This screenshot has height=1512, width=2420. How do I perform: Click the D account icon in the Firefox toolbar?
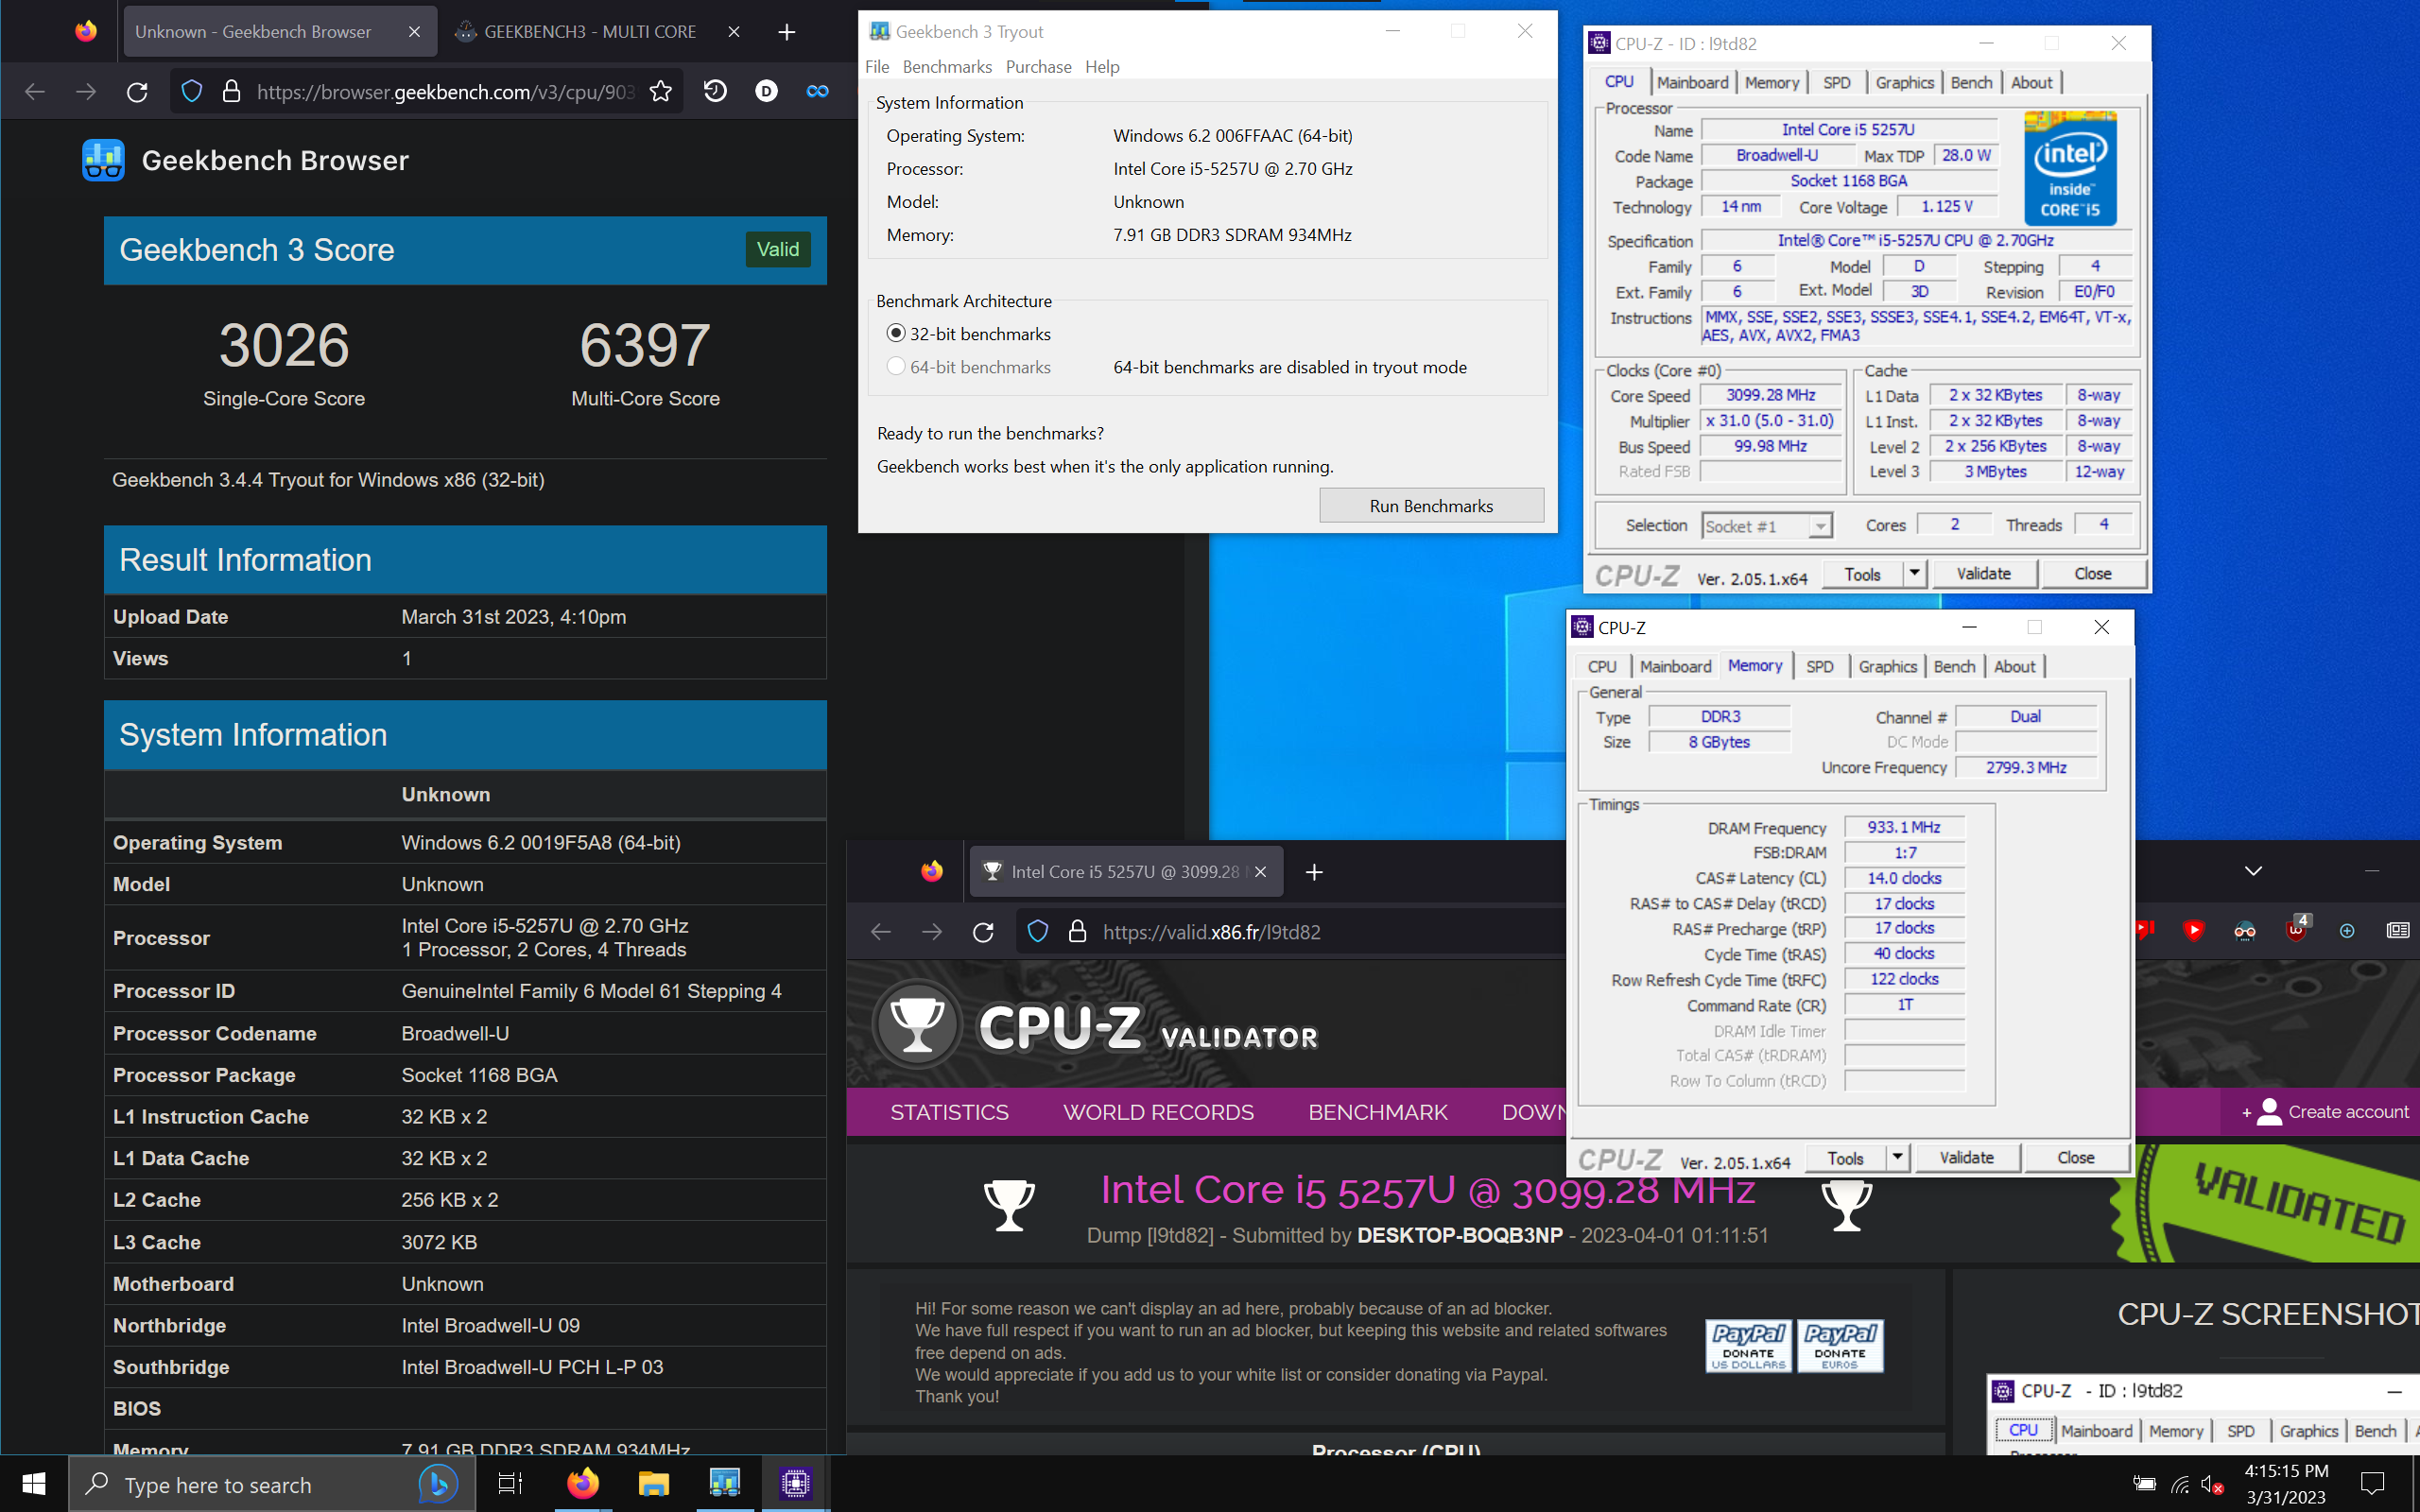[767, 92]
